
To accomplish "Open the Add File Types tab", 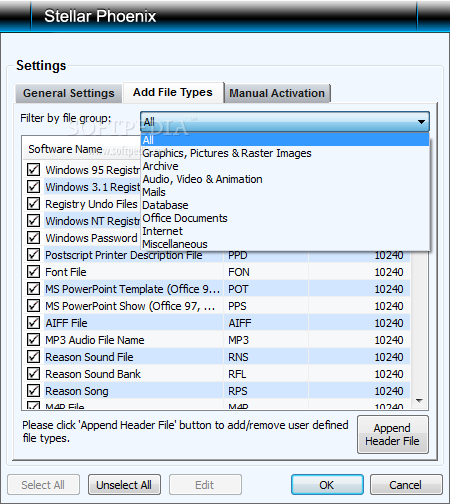I will coord(173,92).
